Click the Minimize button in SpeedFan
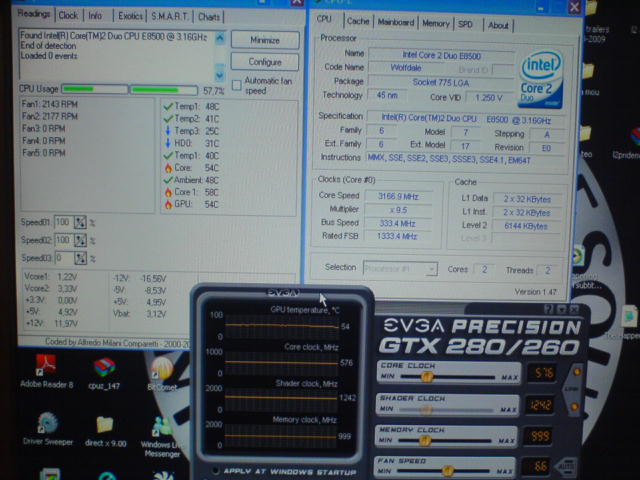Viewport: 640px width, 480px height. coord(265,40)
